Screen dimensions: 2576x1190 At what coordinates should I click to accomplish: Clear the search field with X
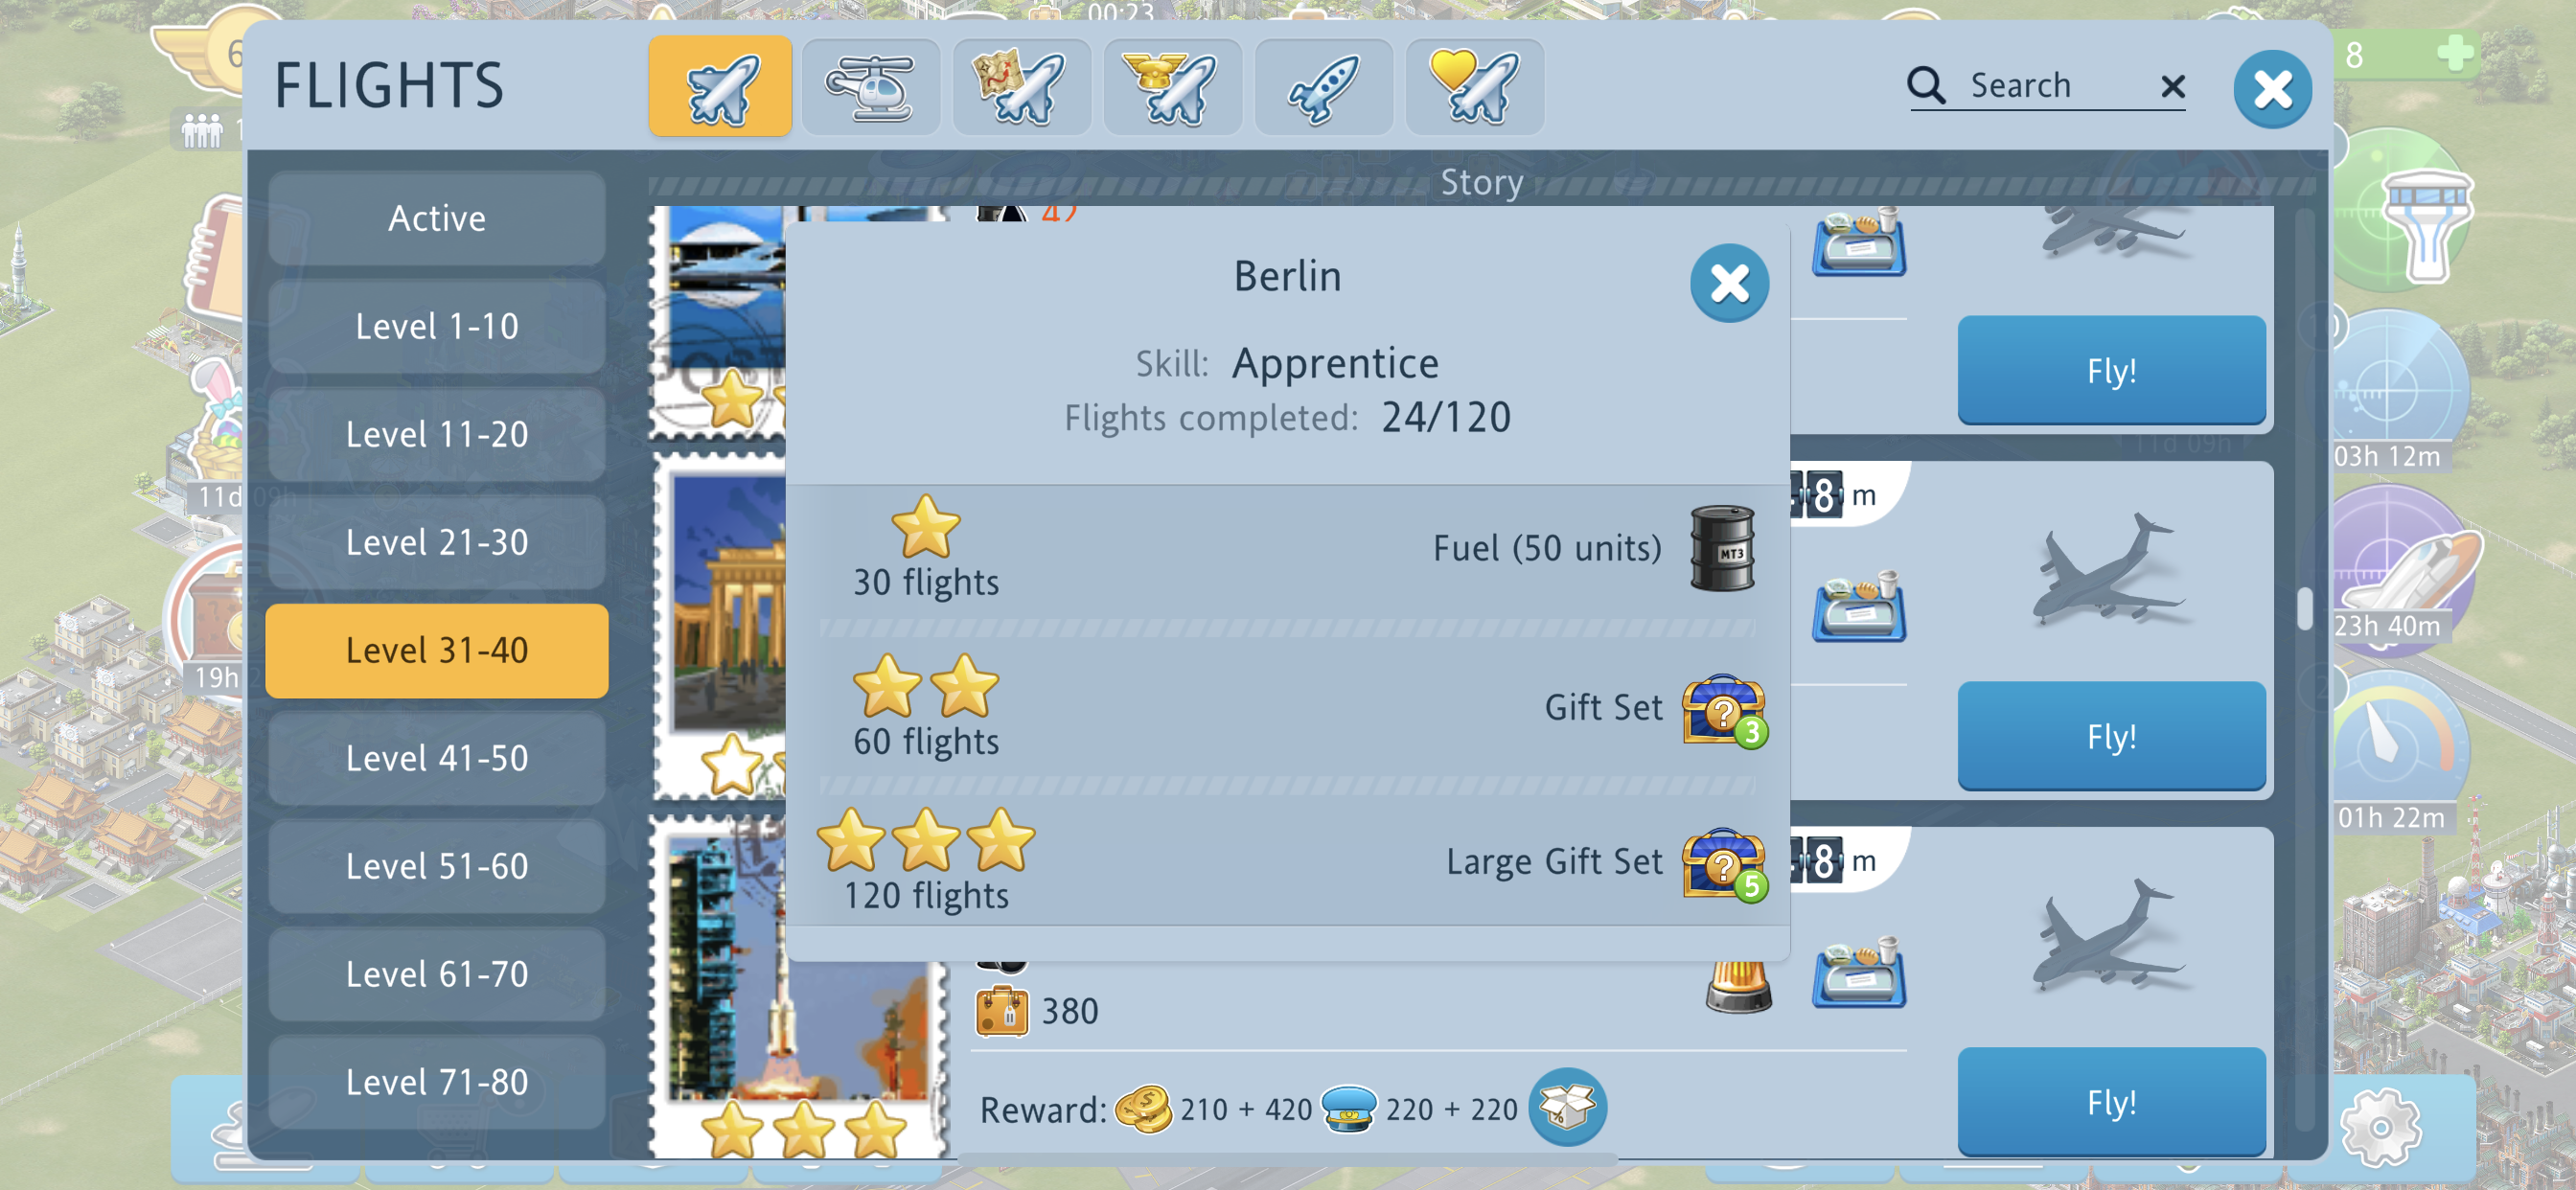(x=2172, y=87)
